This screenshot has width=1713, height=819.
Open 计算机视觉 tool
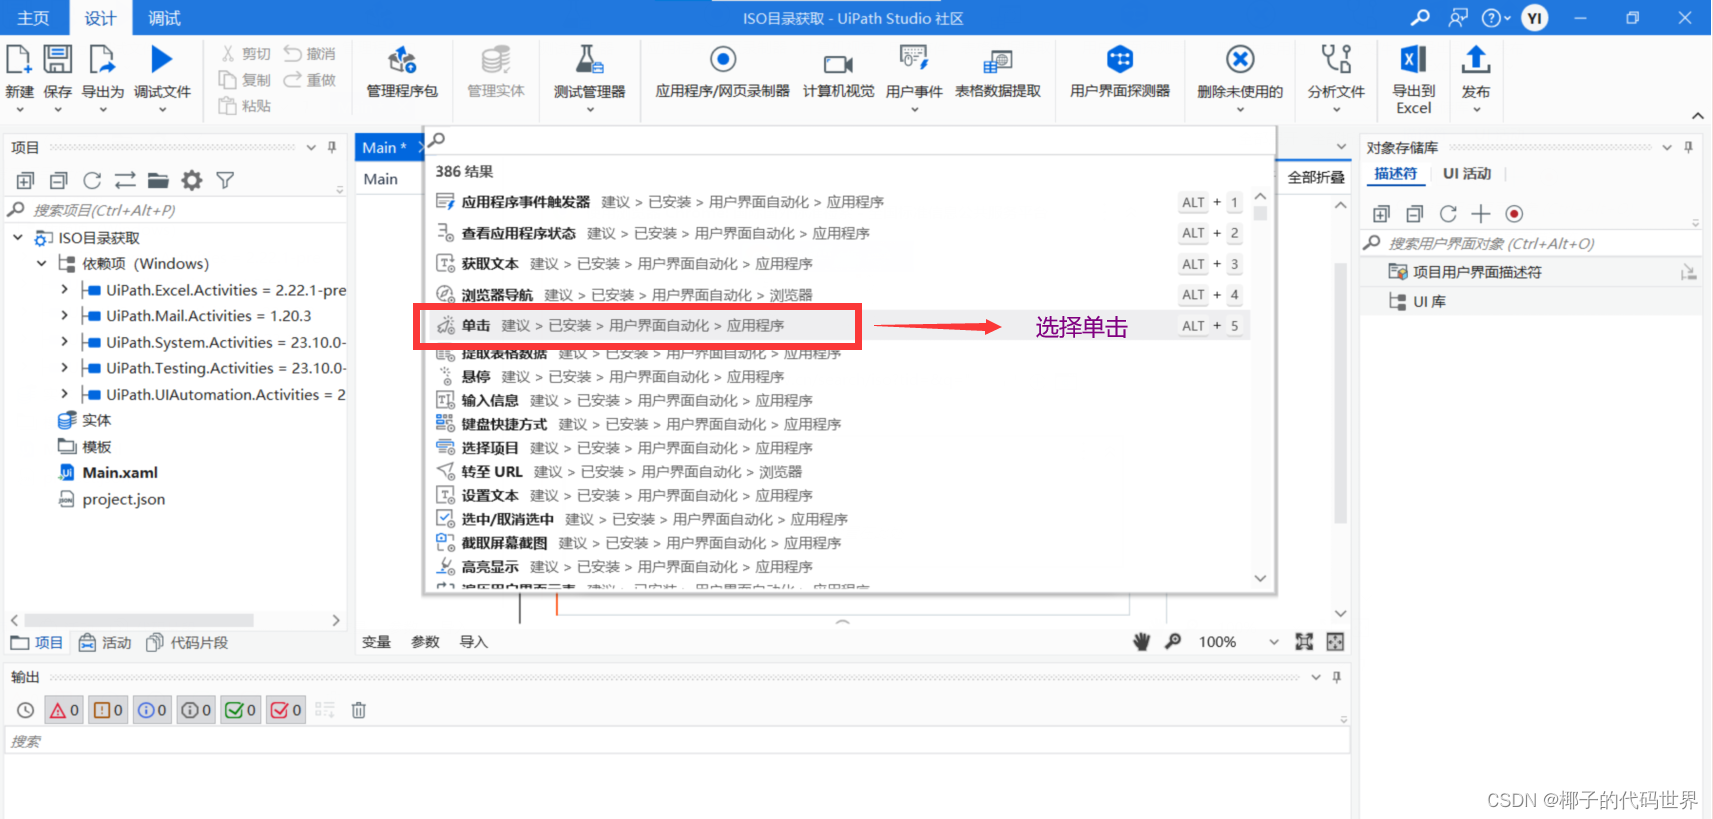pyautogui.click(x=838, y=64)
